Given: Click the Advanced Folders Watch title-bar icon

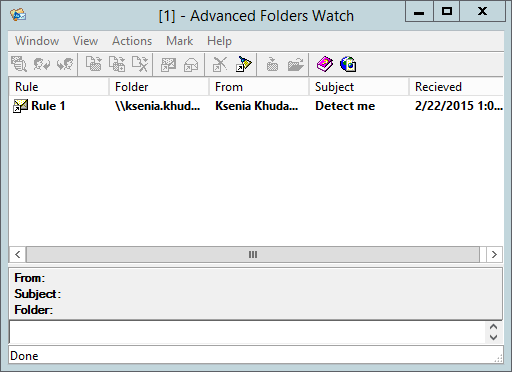Looking at the screenshot, I should 18,15.
